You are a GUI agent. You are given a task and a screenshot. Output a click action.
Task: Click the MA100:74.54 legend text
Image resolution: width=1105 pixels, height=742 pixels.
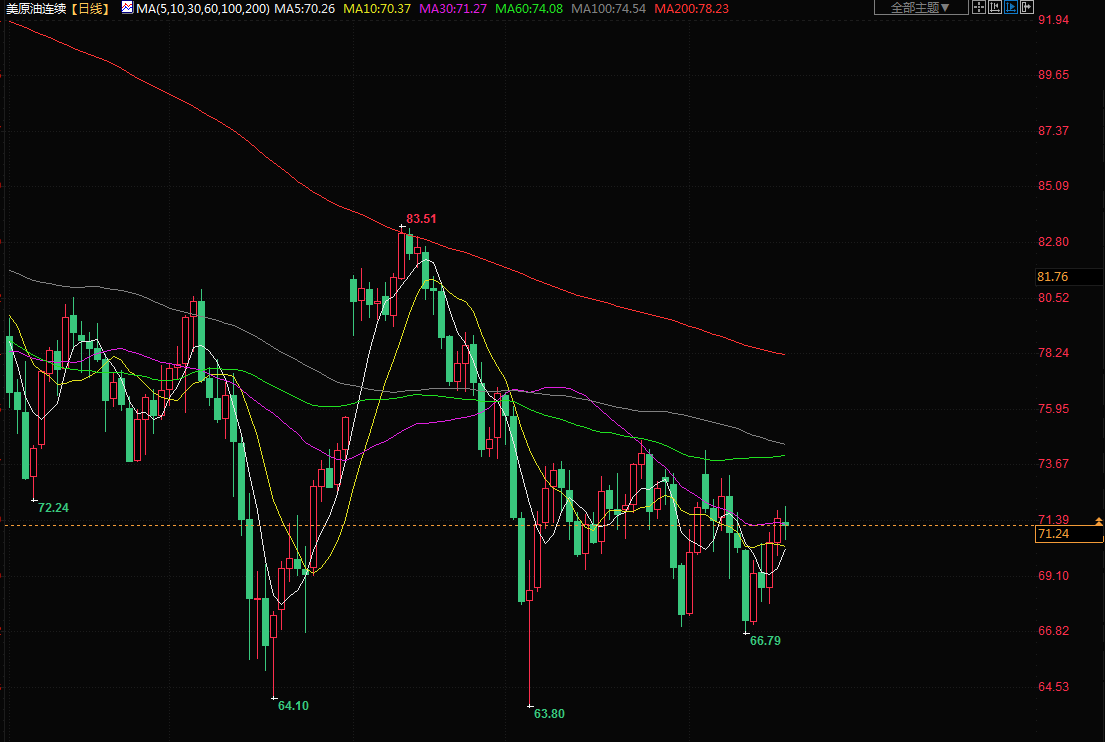[x=608, y=8]
